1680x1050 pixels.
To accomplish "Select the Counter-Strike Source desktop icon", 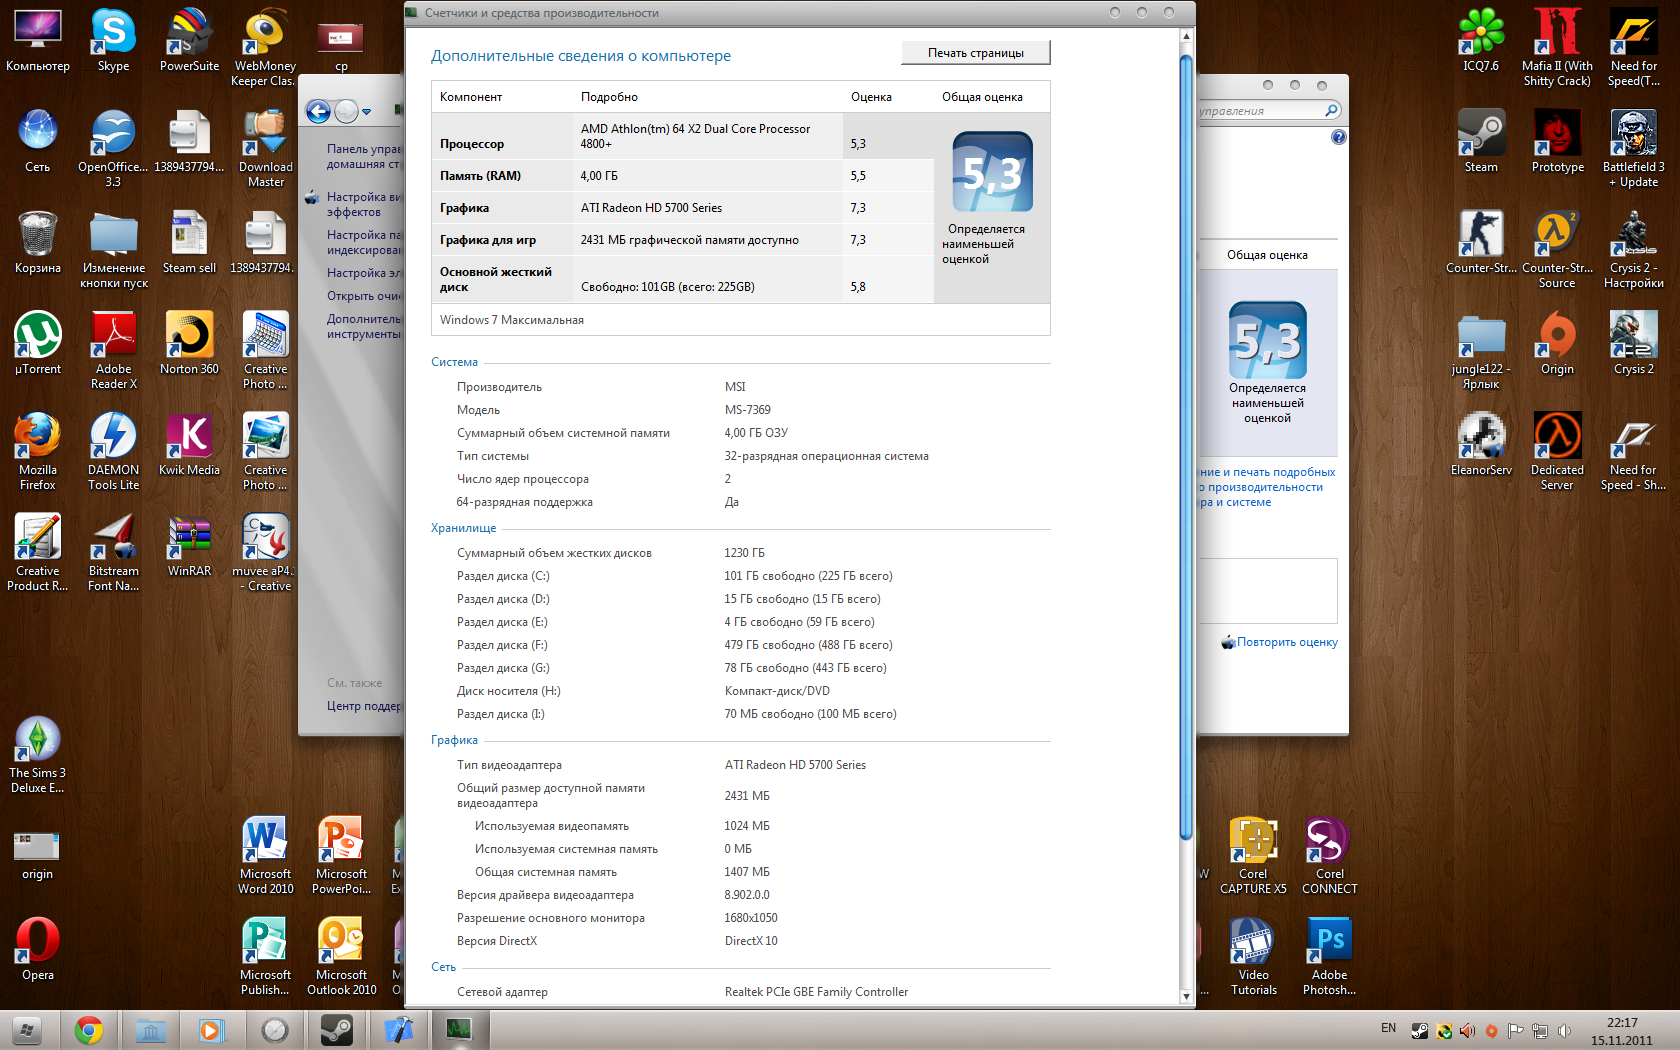I will coord(1557,250).
